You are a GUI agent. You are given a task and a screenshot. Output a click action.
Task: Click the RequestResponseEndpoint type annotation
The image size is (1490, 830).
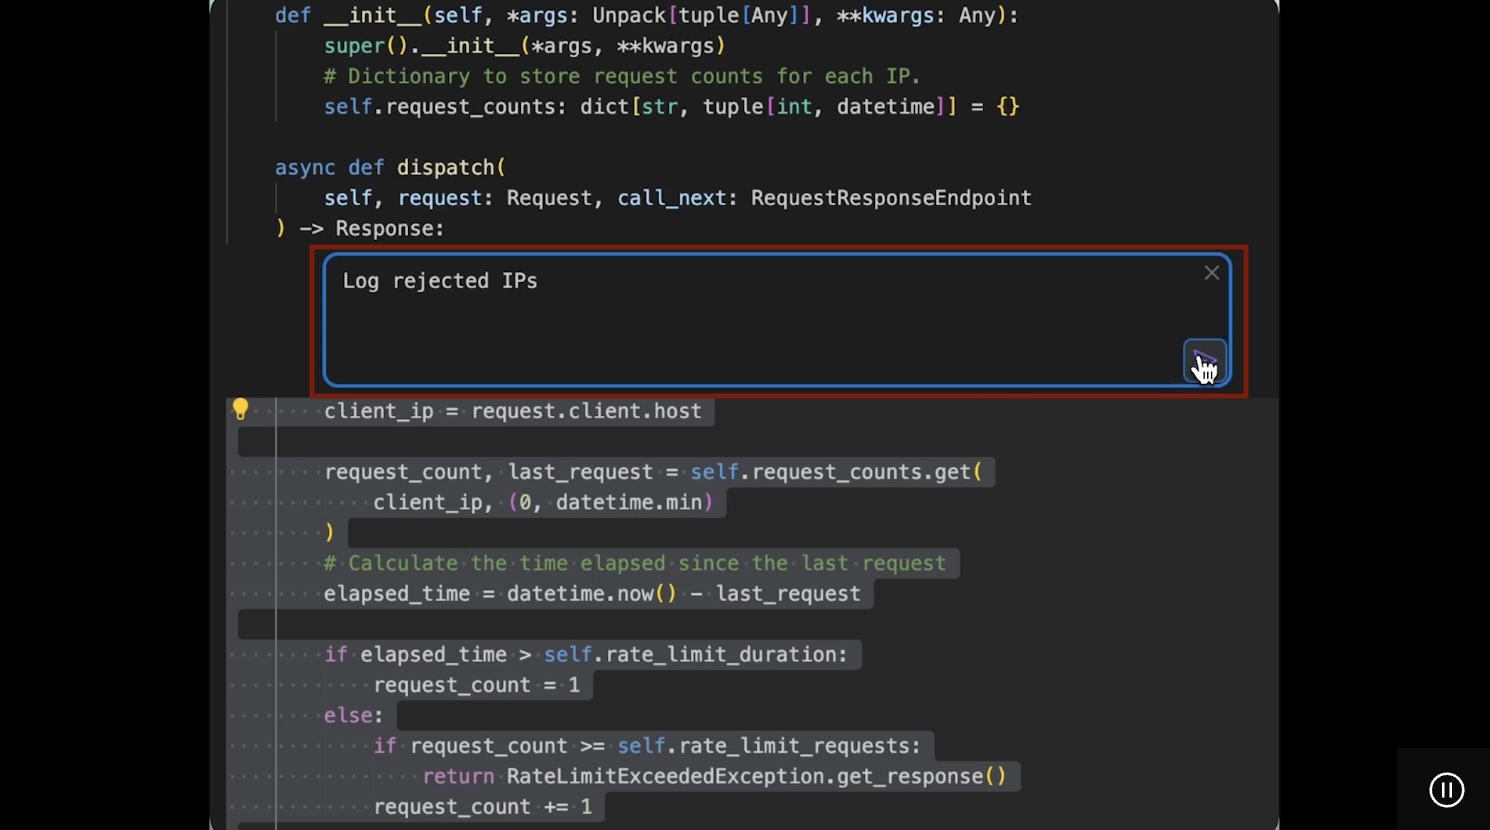(x=890, y=198)
